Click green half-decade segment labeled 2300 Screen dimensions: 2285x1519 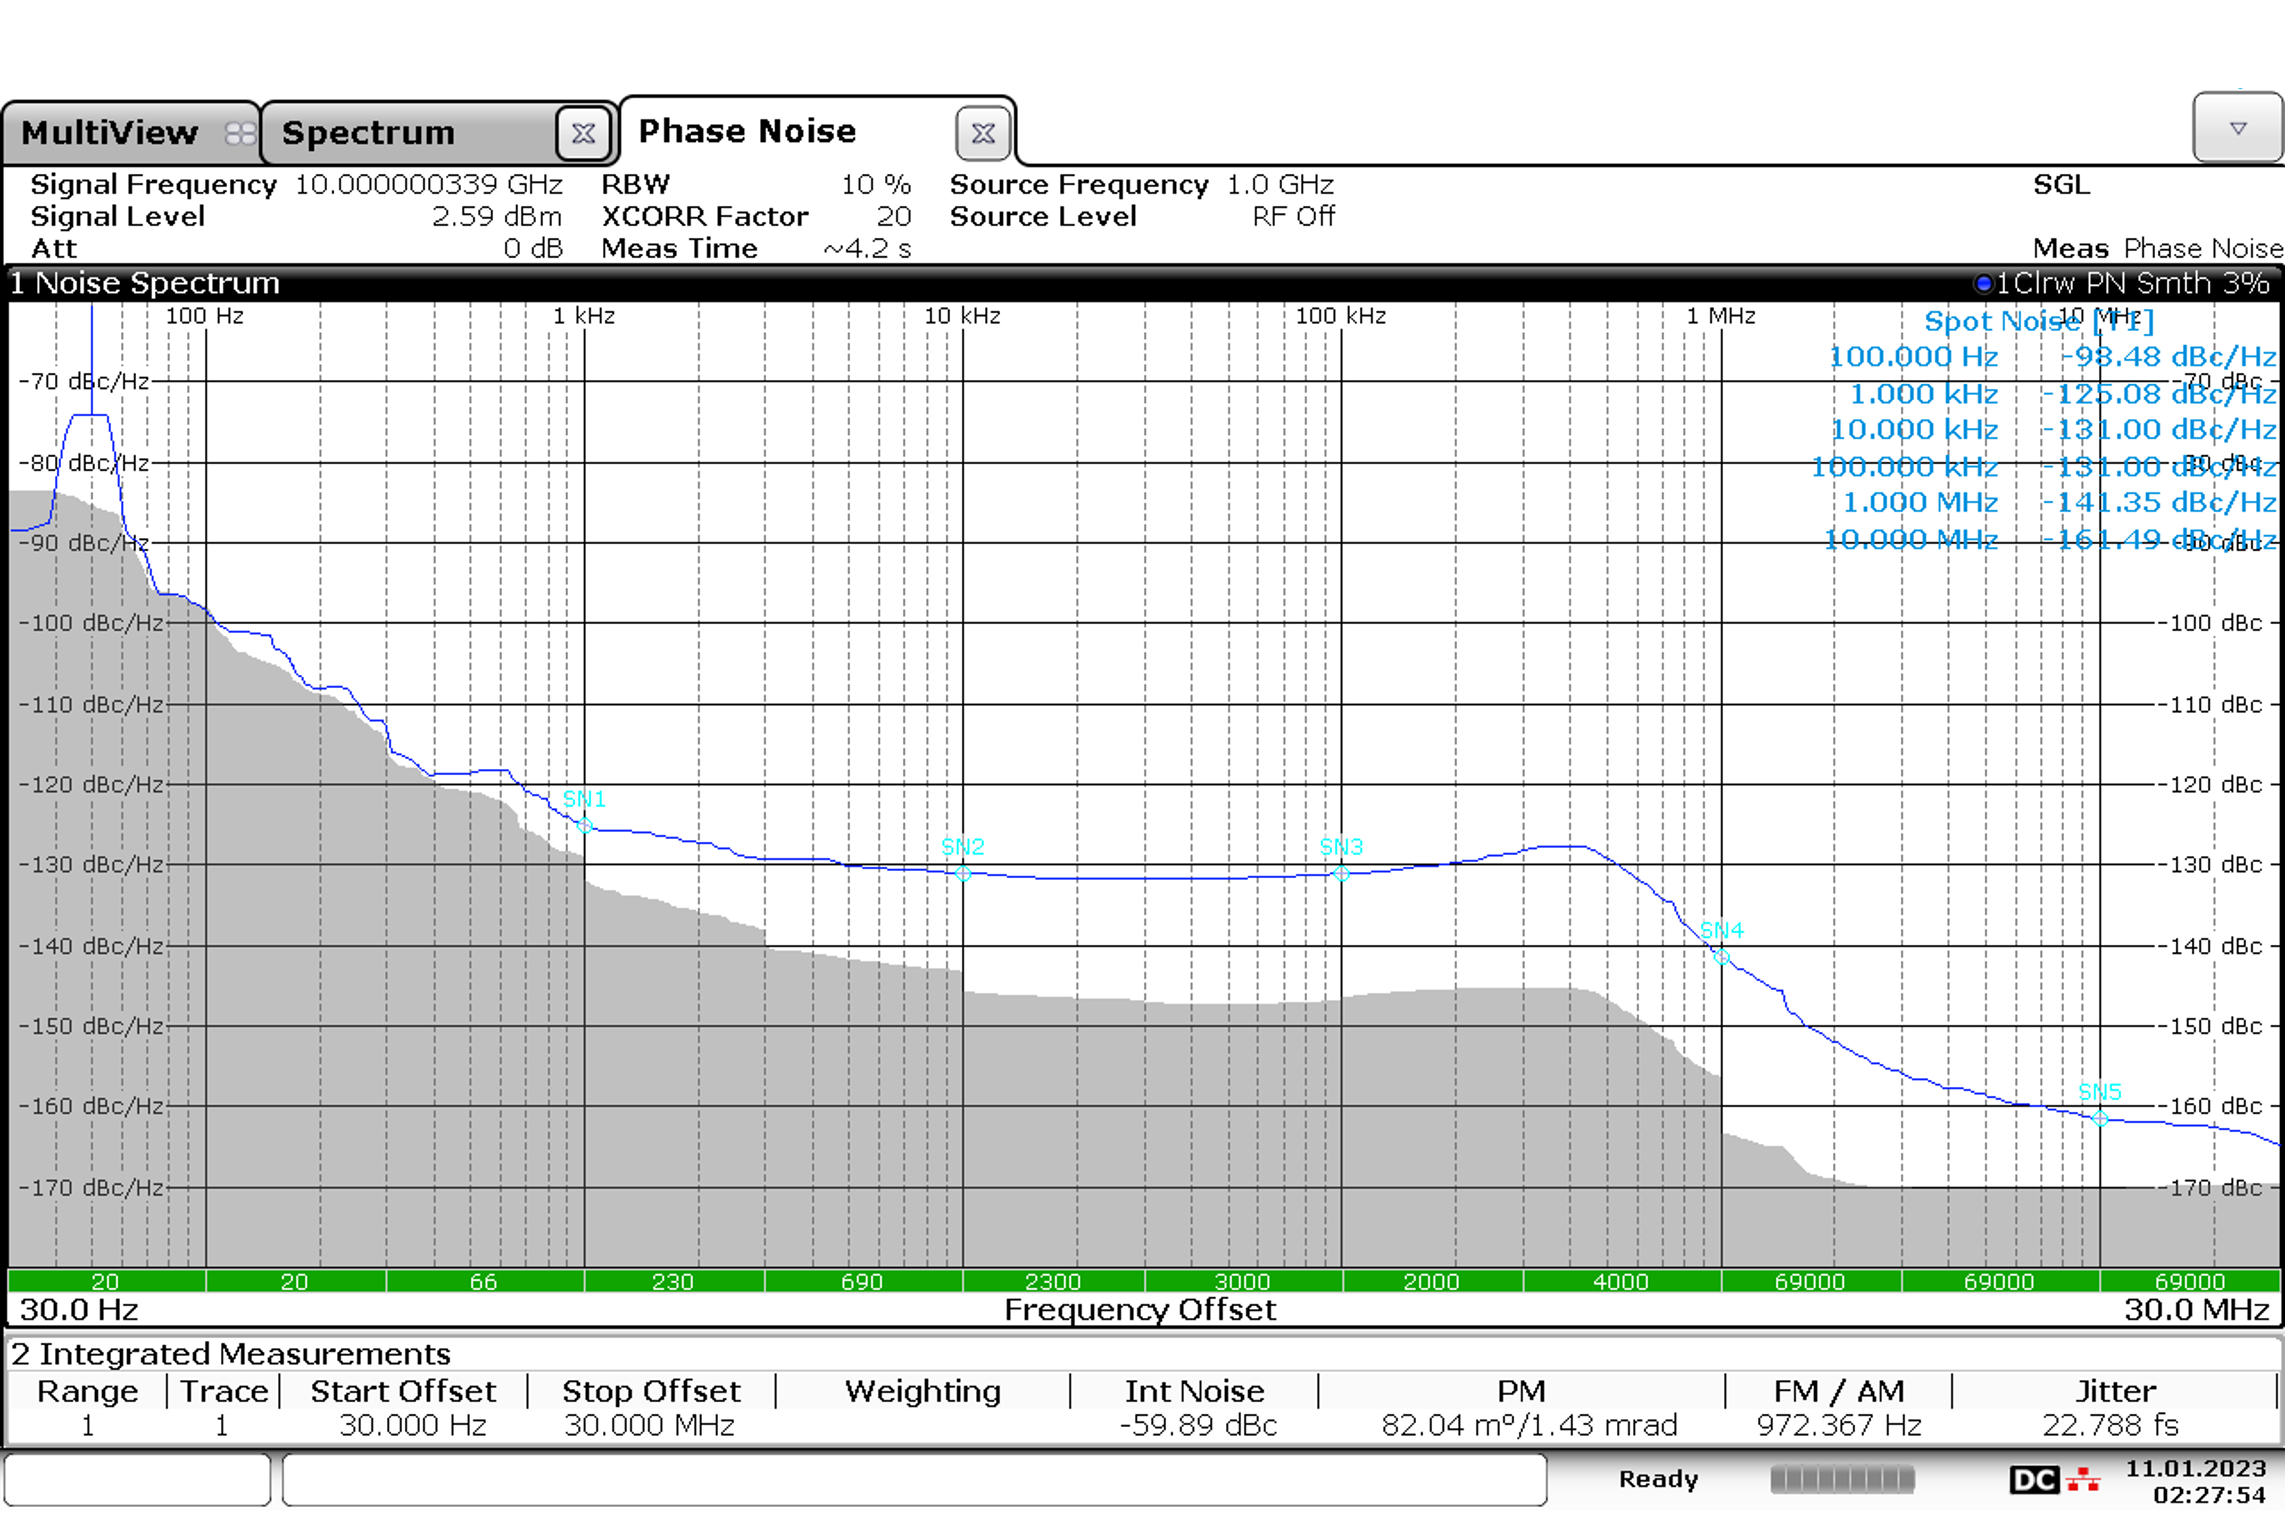[x=1052, y=1281]
